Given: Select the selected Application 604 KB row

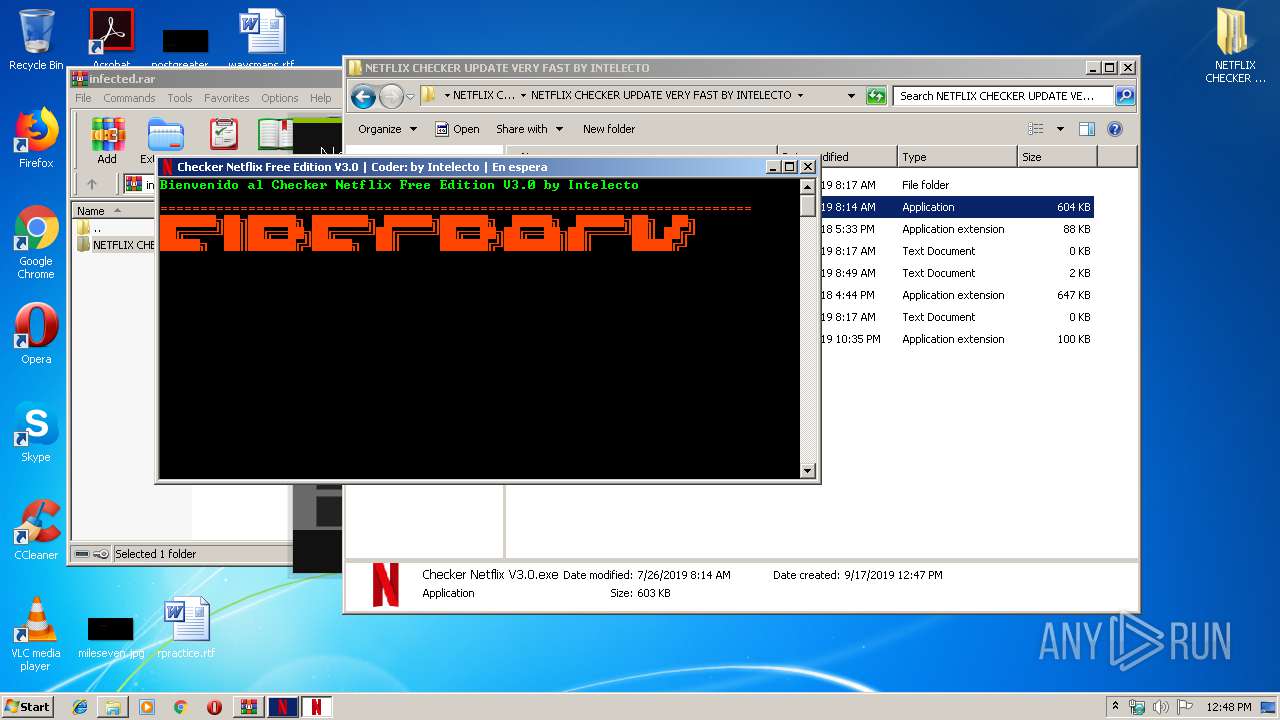Looking at the screenshot, I should click(957, 207).
